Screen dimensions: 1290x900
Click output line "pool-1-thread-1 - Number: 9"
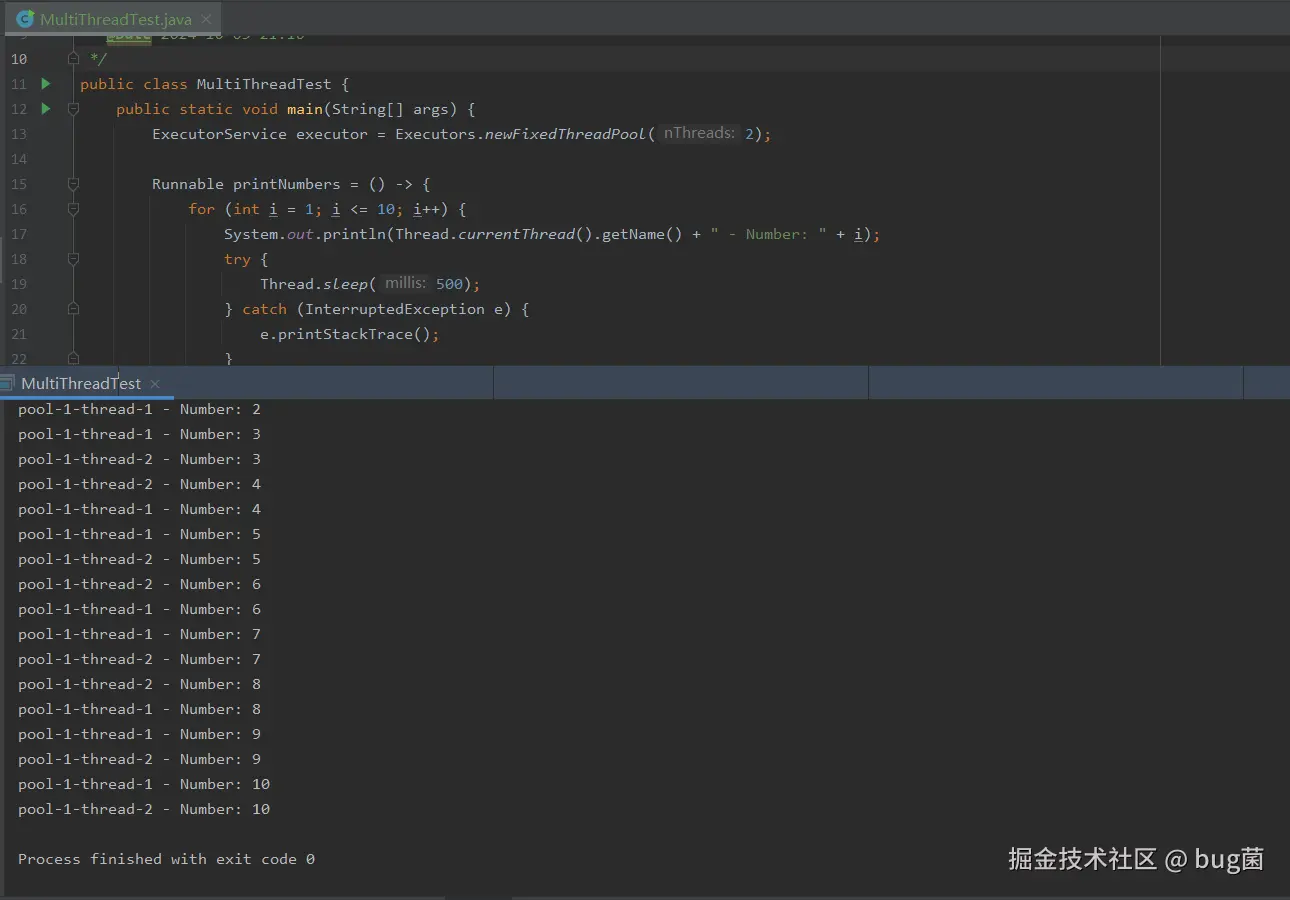(139, 734)
